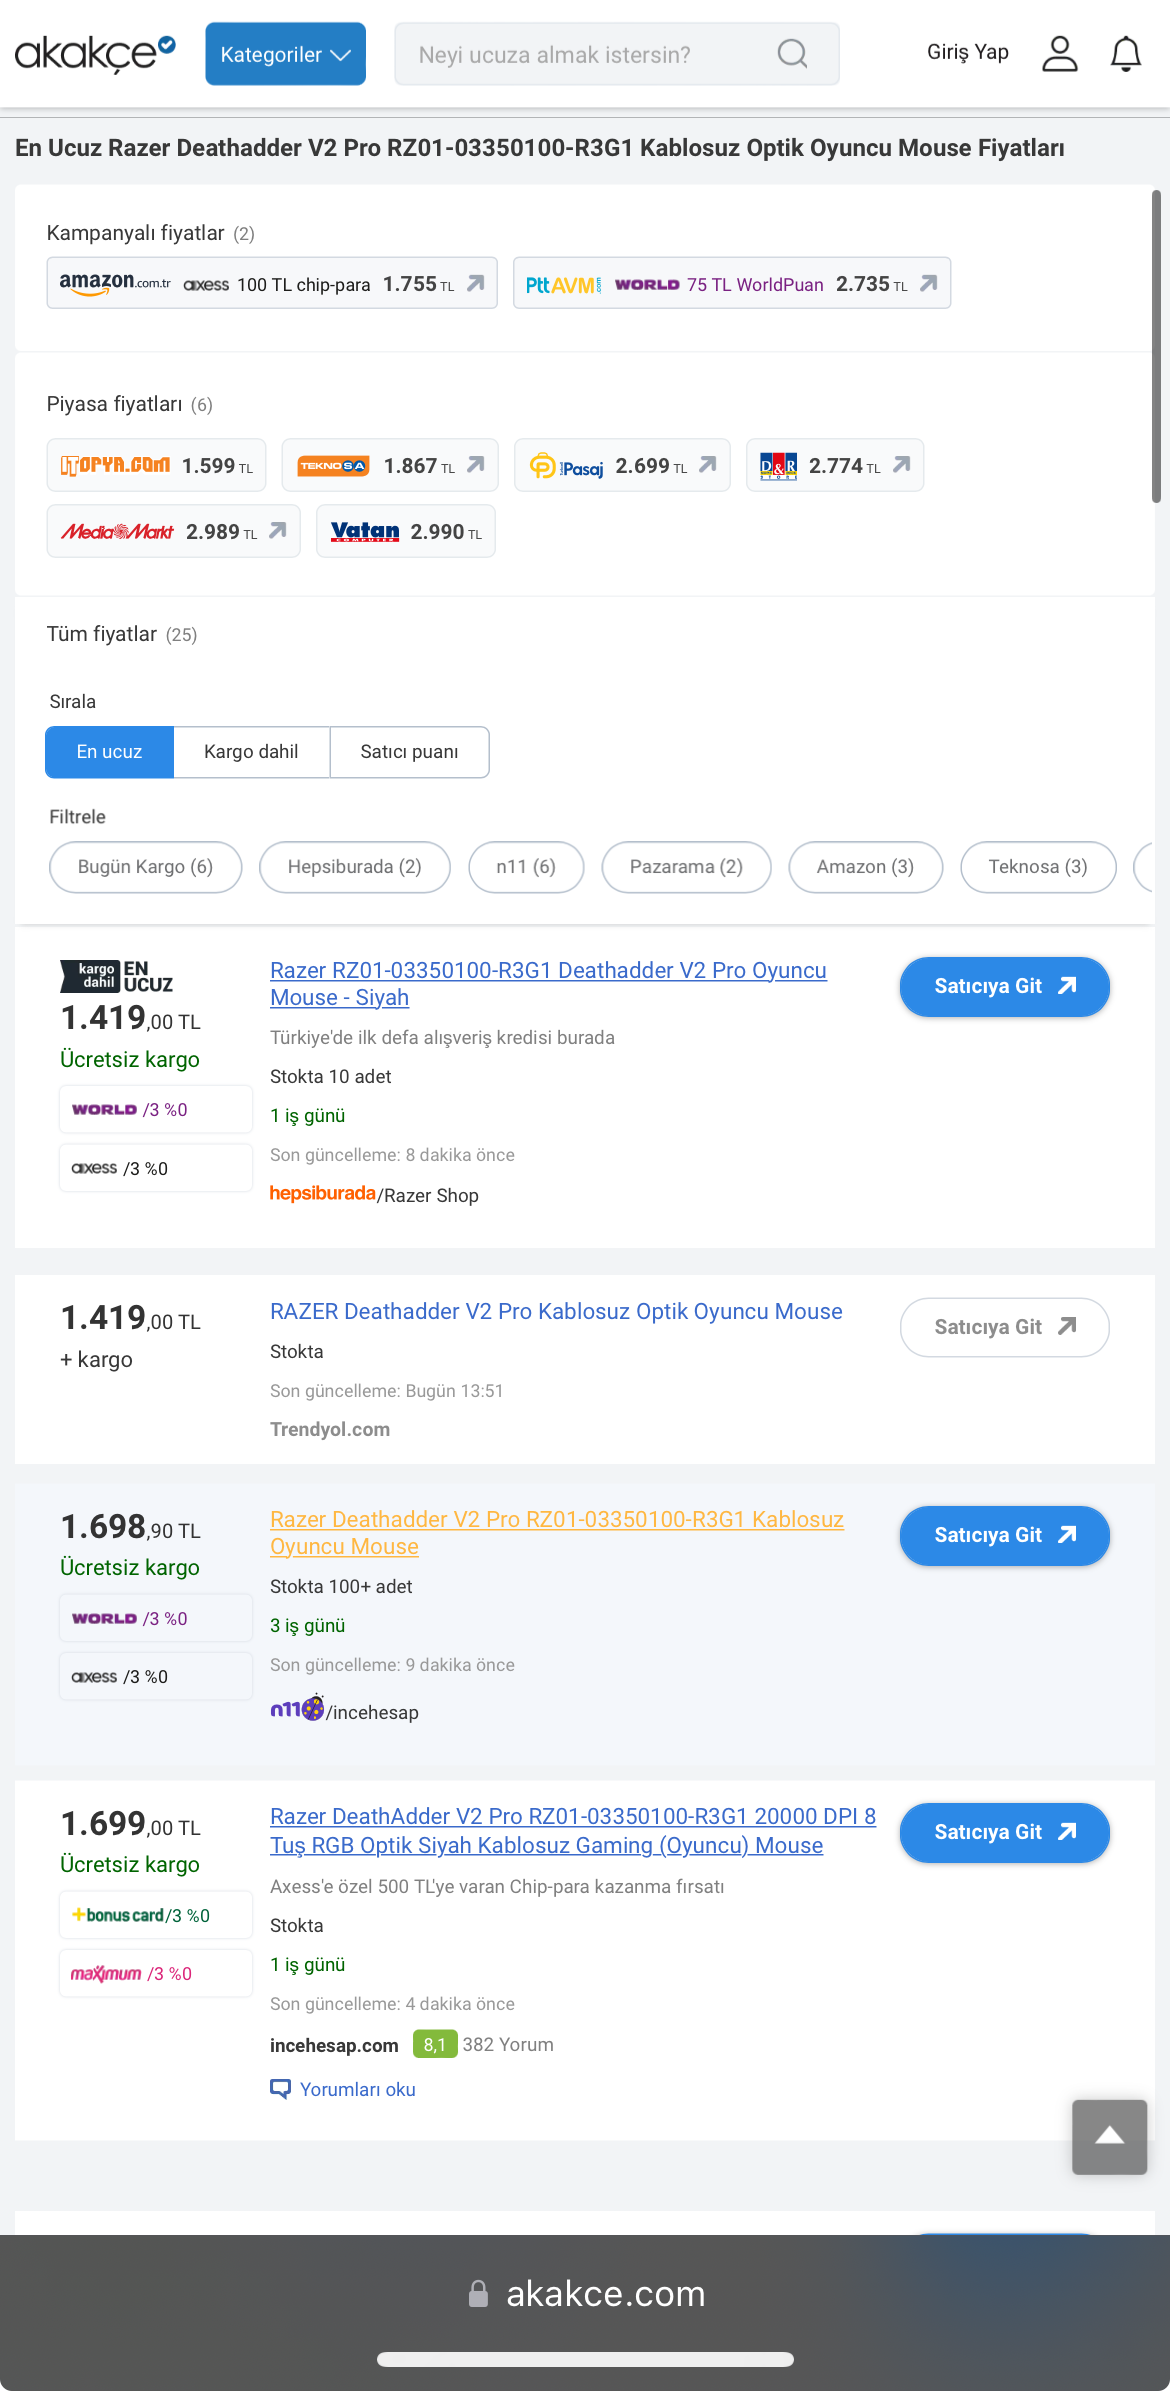The width and height of the screenshot is (1170, 2391).
Task: Focus the 'Neyi ucuza almak istersin?' search field
Action: (x=617, y=54)
